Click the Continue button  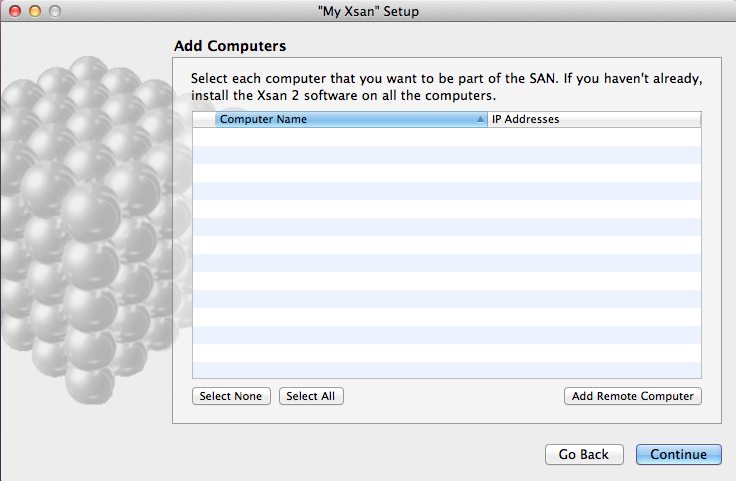pyautogui.click(x=678, y=454)
